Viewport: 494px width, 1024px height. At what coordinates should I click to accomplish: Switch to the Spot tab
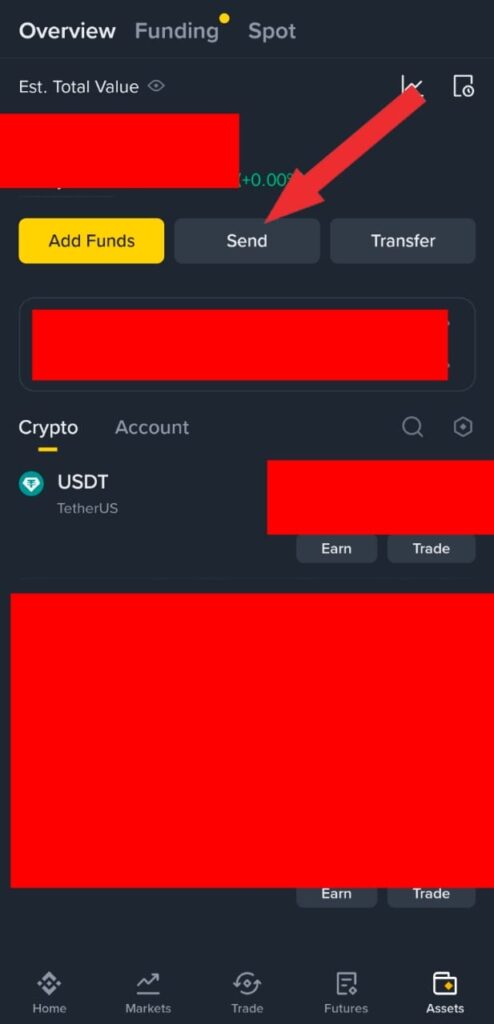click(x=272, y=31)
